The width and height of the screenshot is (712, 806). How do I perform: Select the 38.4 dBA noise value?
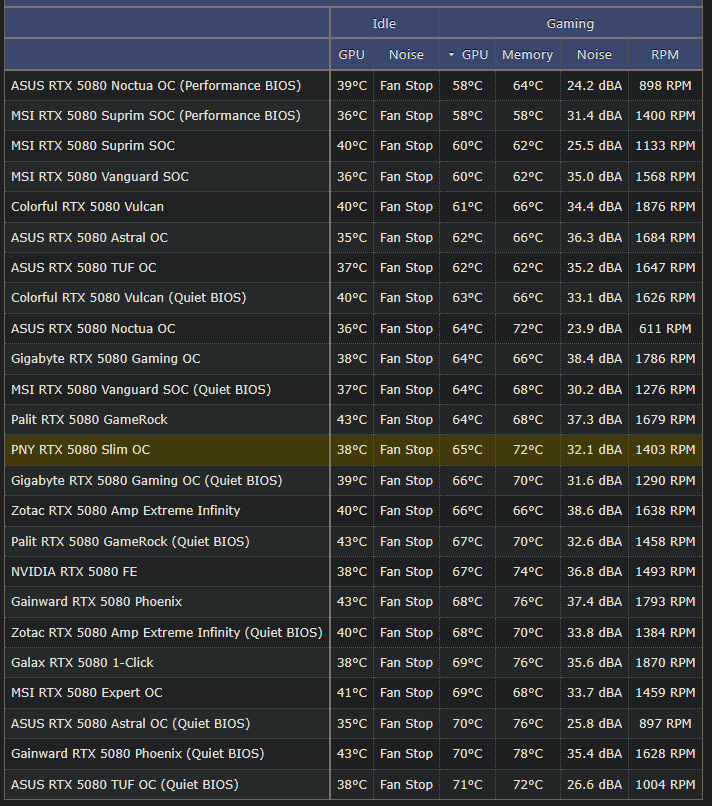pyautogui.click(x=594, y=359)
